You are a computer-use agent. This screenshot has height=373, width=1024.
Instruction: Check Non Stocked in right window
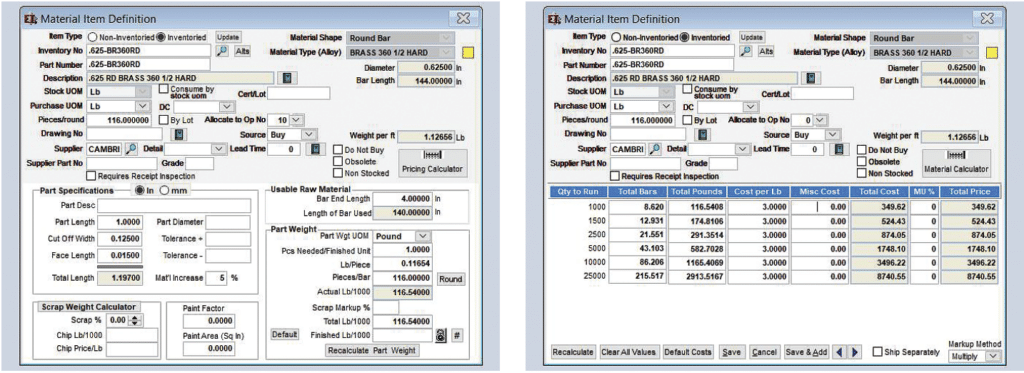pyautogui.click(x=861, y=174)
